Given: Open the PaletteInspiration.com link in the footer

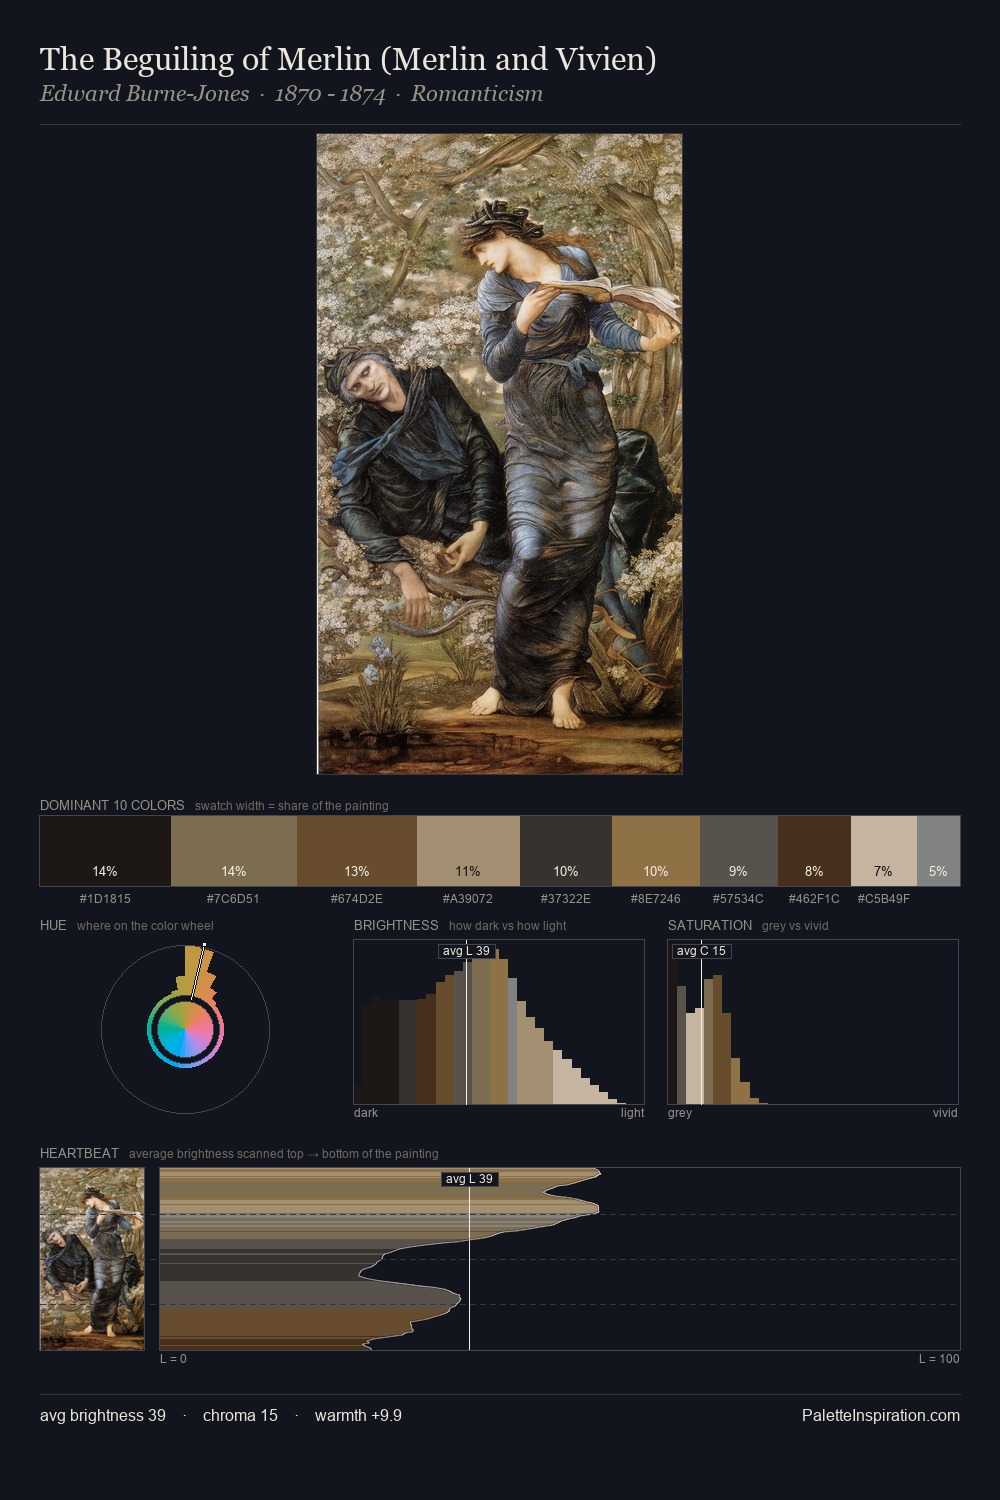Looking at the screenshot, I should (881, 1416).
